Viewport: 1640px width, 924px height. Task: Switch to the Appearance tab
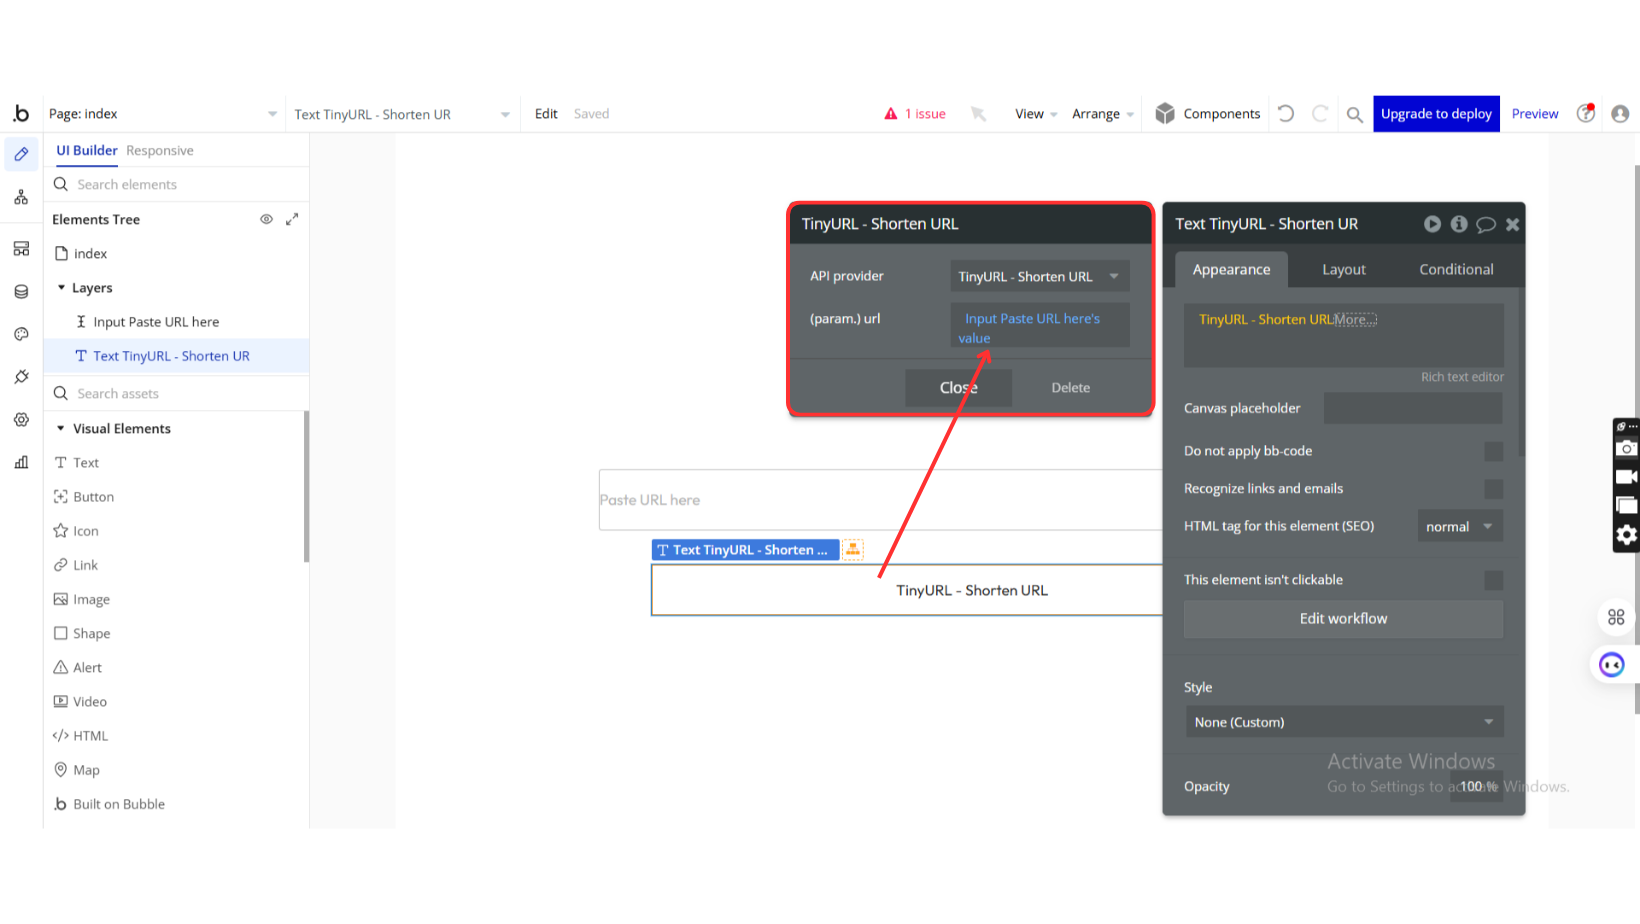[1231, 269]
